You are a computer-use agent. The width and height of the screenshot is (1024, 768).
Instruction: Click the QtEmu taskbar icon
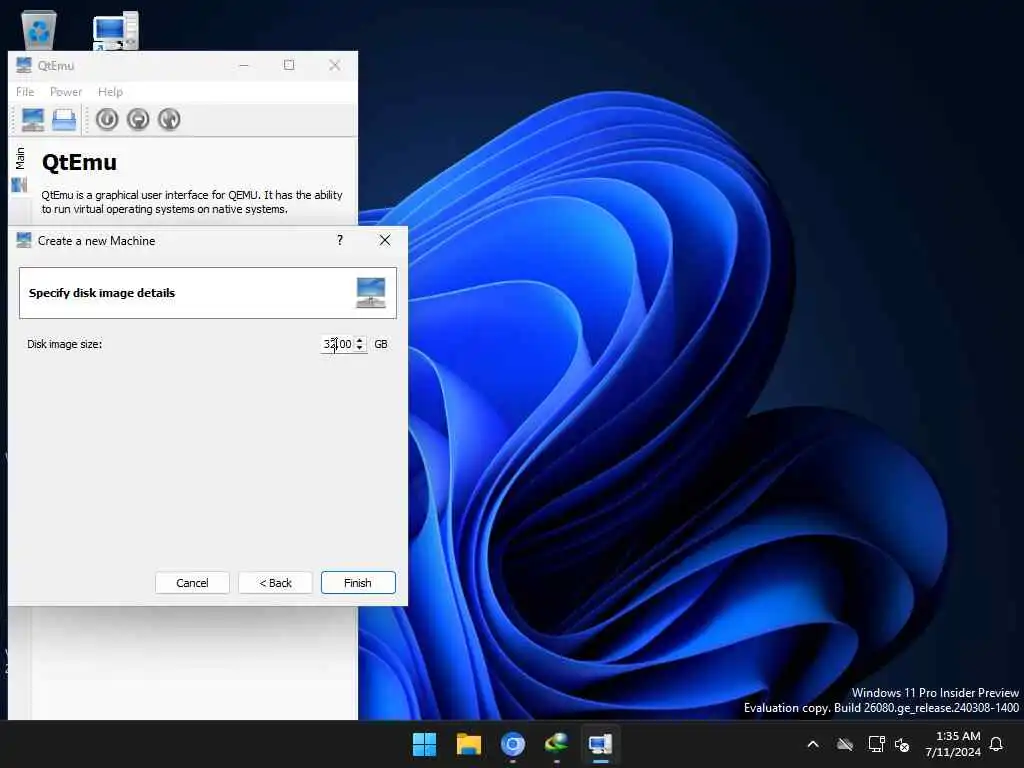click(600, 744)
